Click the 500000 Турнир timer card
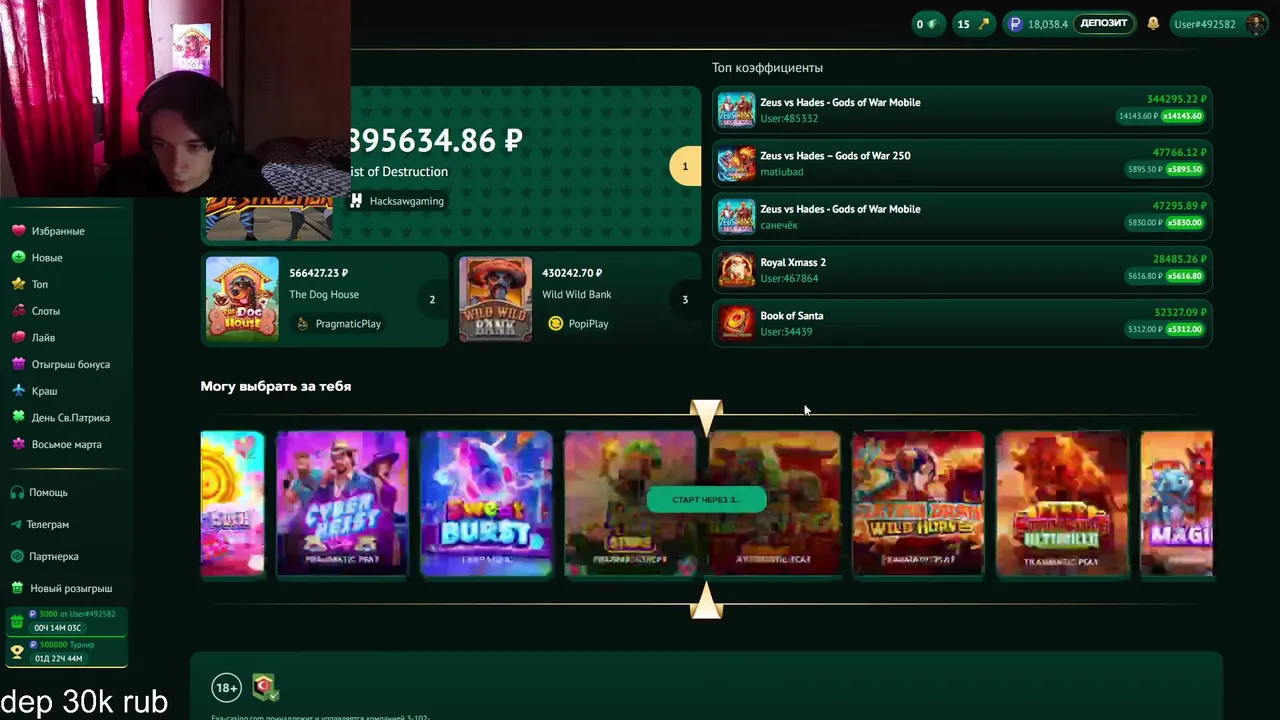This screenshot has height=720, width=1280. pos(67,652)
